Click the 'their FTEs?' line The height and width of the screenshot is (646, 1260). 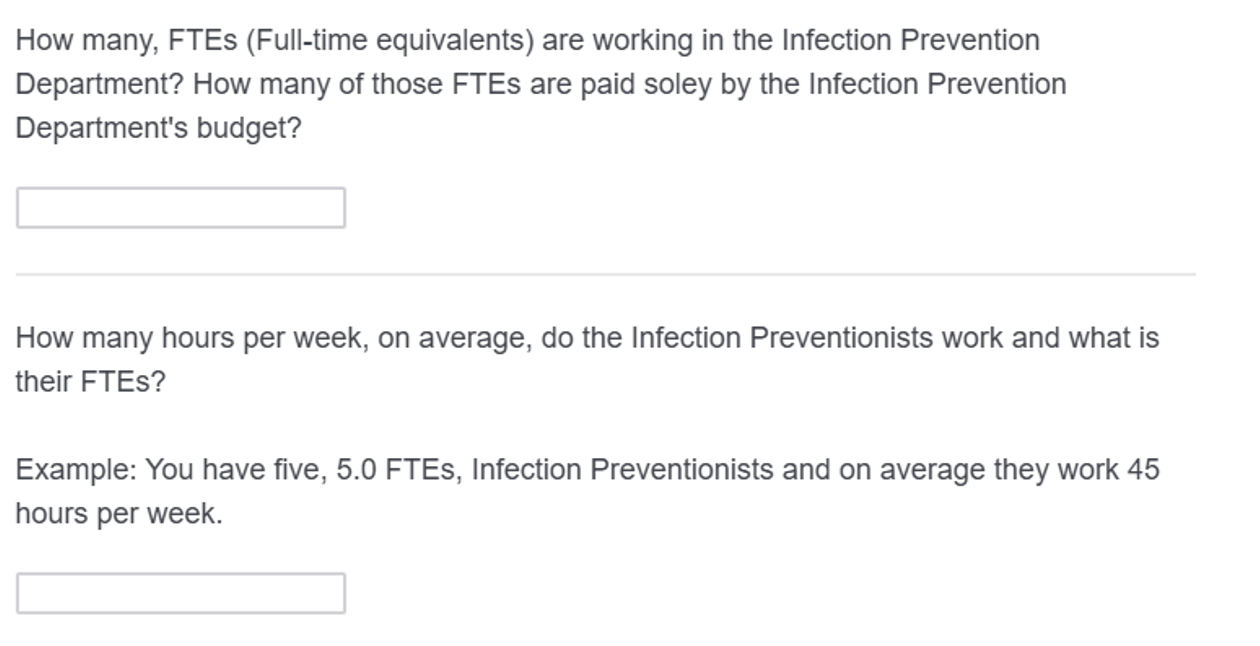tap(90, 382)
